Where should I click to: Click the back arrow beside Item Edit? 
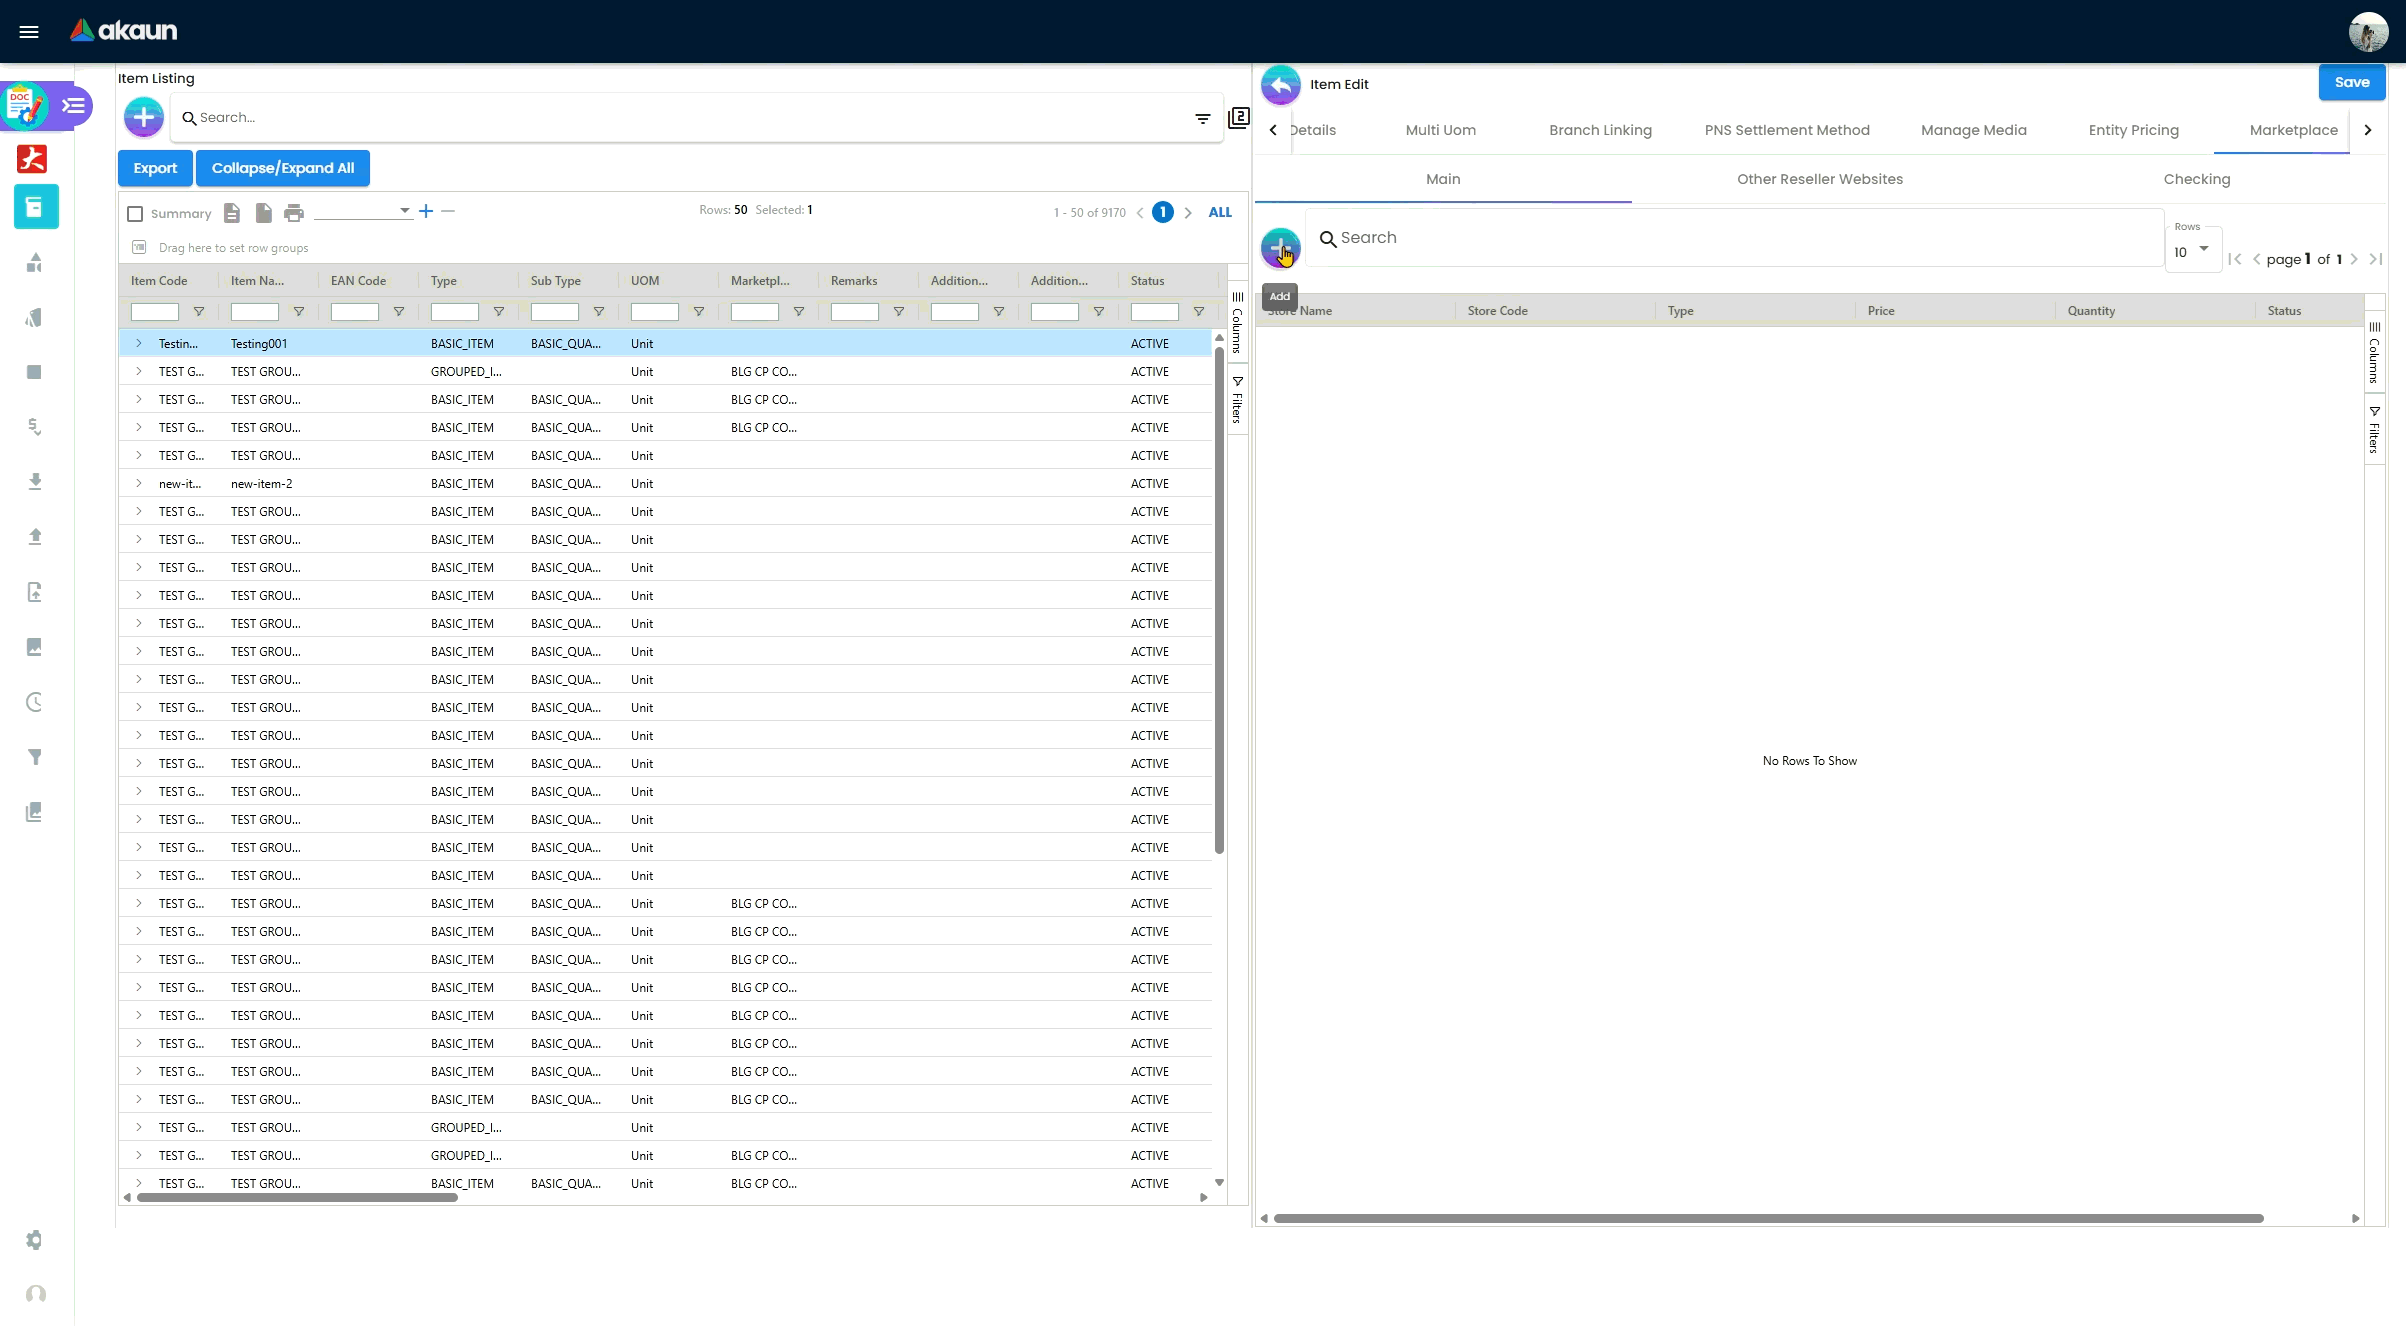[1280, 84]
